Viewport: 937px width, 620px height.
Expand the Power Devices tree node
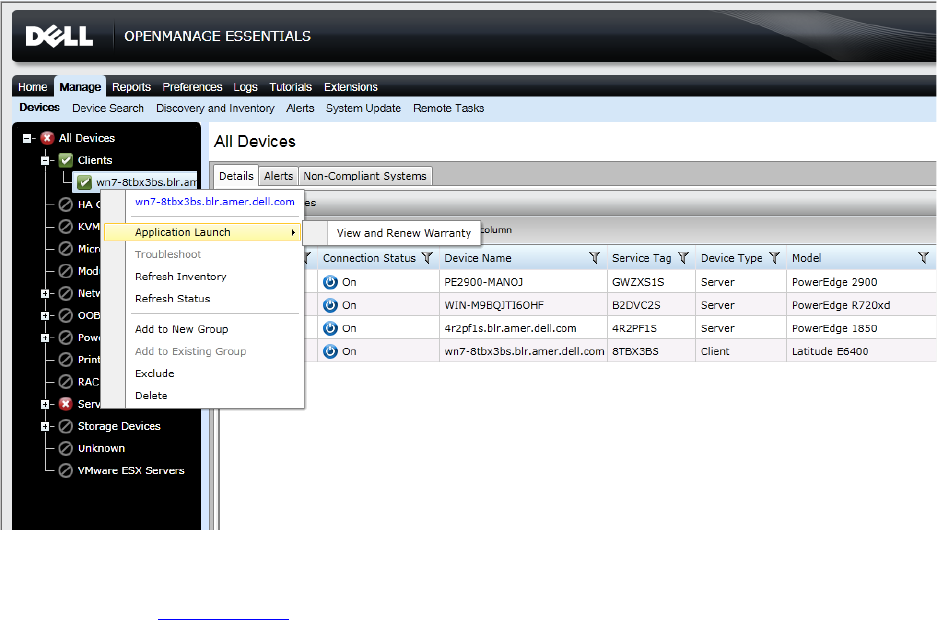(45, 337)
